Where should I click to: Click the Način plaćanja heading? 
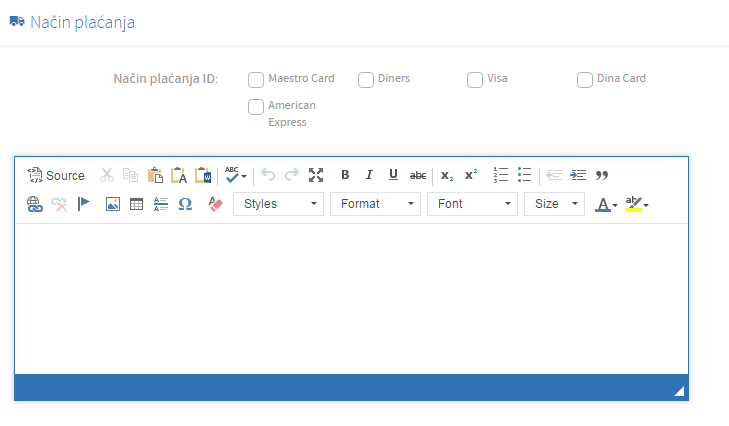click(82, 22)
